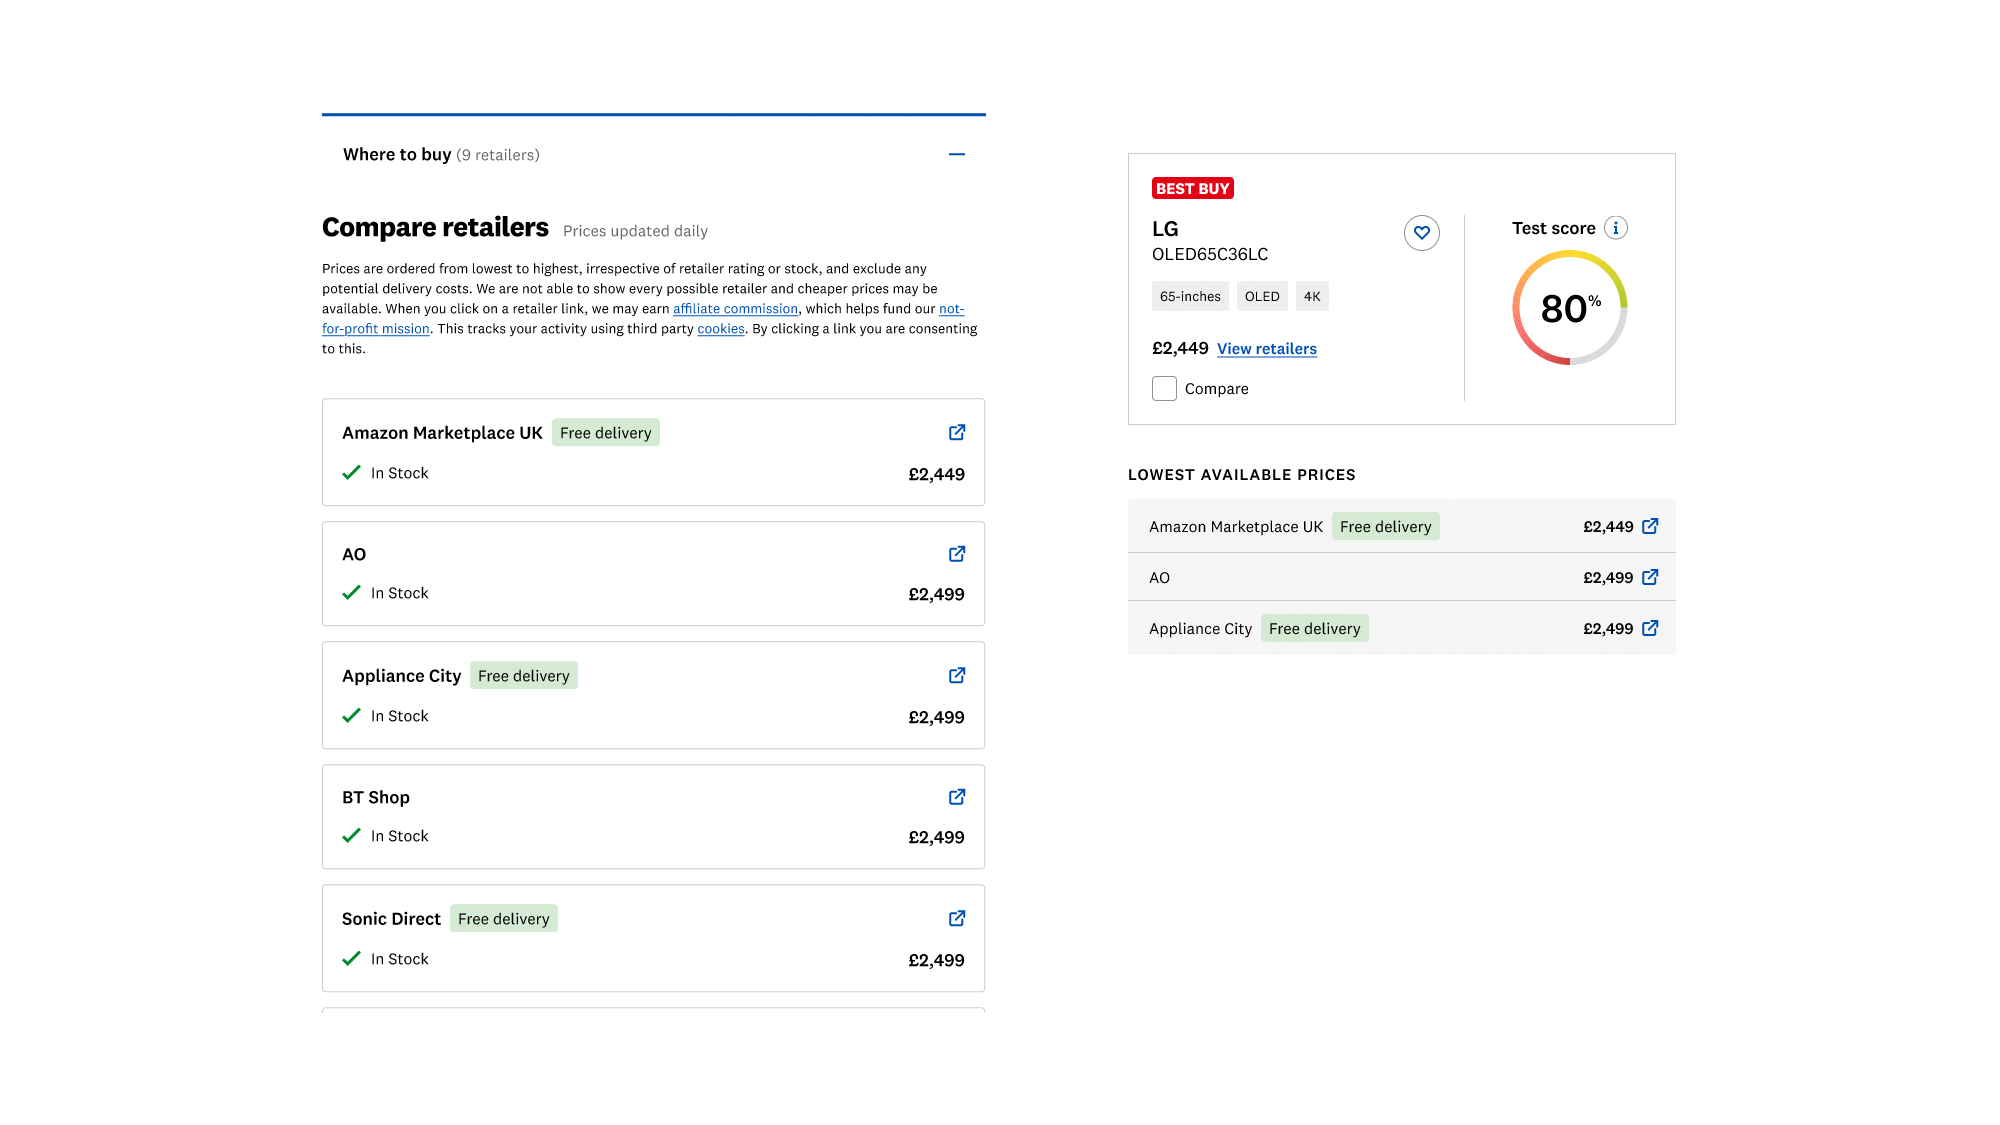Click the 65-inches tag chip

(x=1190, y=297)
